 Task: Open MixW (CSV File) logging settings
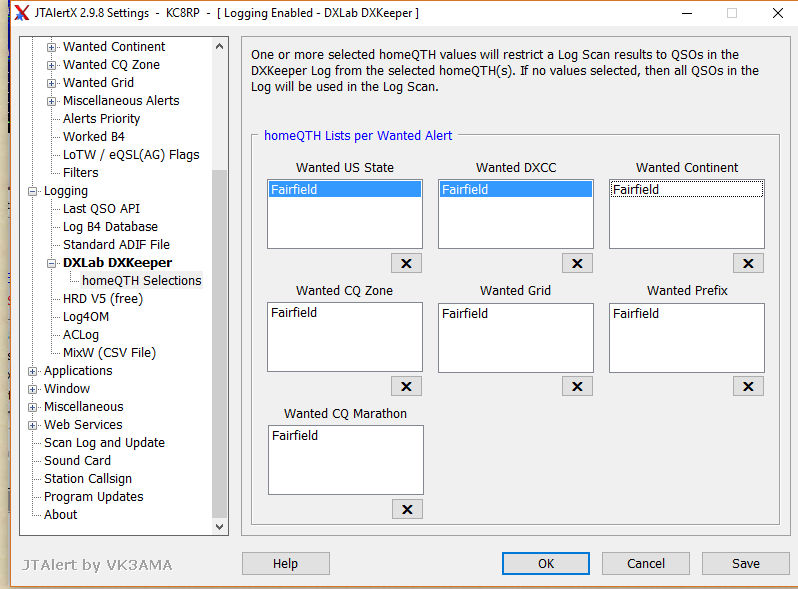coord(109,352)
